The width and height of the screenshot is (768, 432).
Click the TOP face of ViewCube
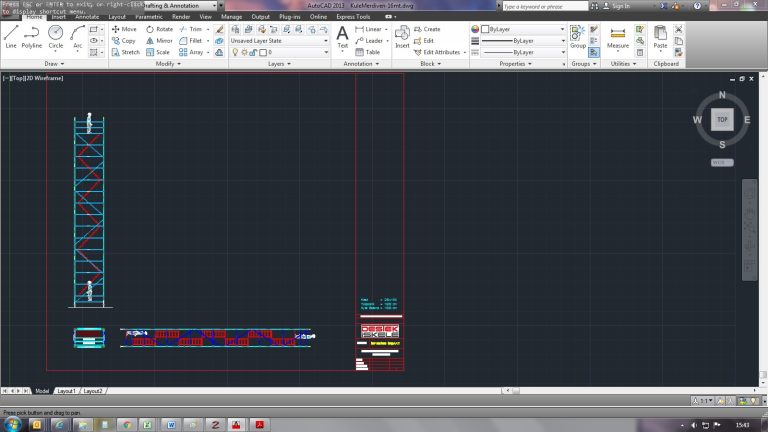[x=722, y=119]
